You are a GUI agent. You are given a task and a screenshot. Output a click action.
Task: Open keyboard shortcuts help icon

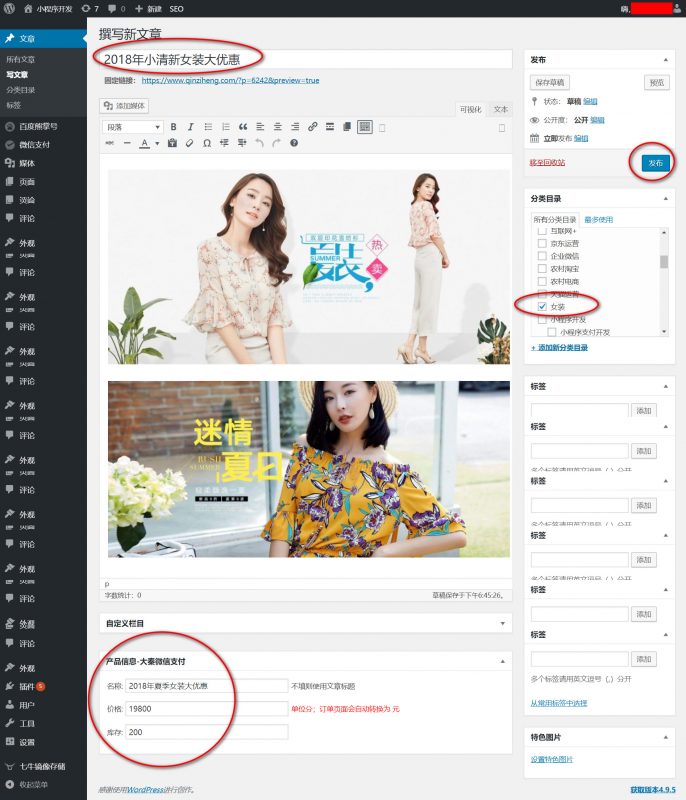click(294, 143)
